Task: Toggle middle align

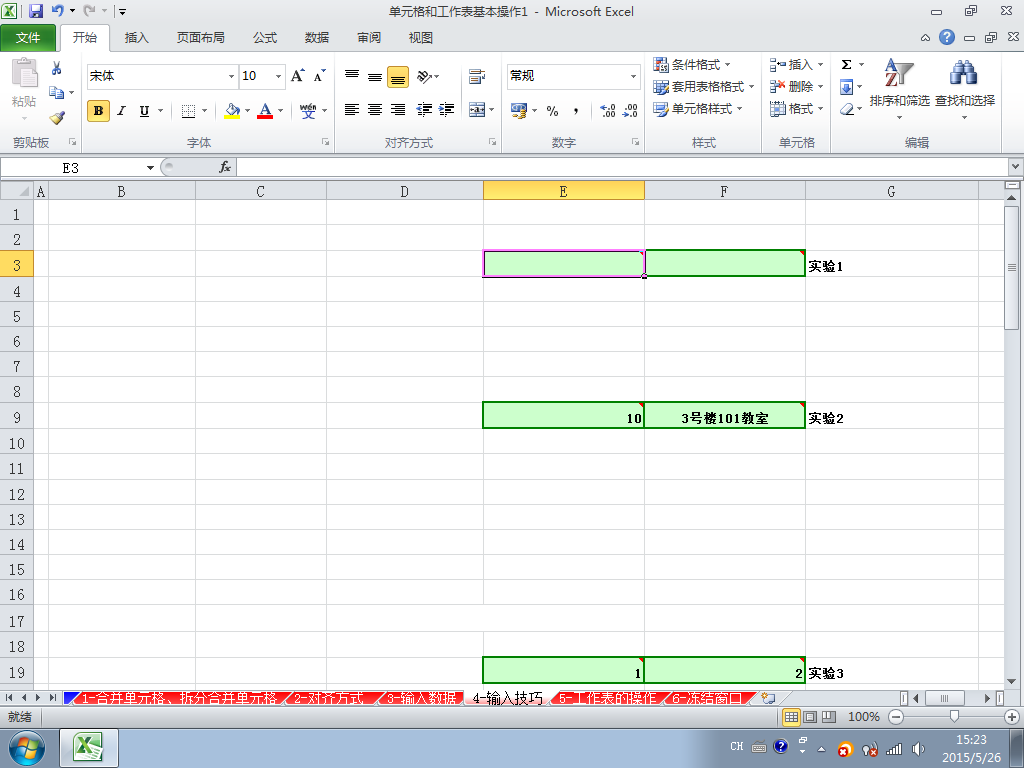Action: coord(375,76)
